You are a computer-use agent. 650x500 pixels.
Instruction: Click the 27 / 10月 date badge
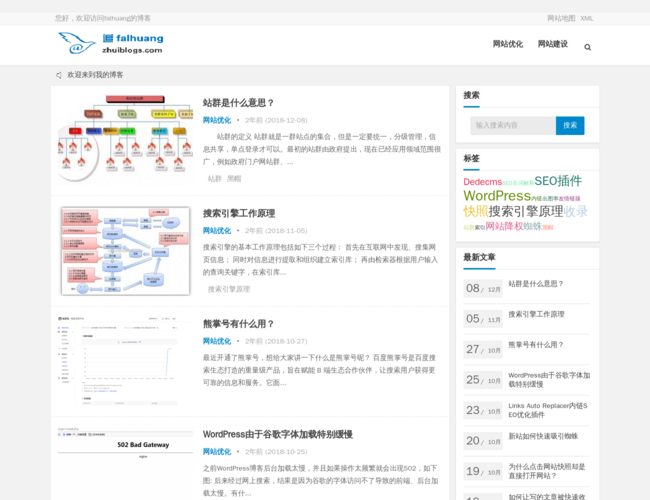pos(483,349)
